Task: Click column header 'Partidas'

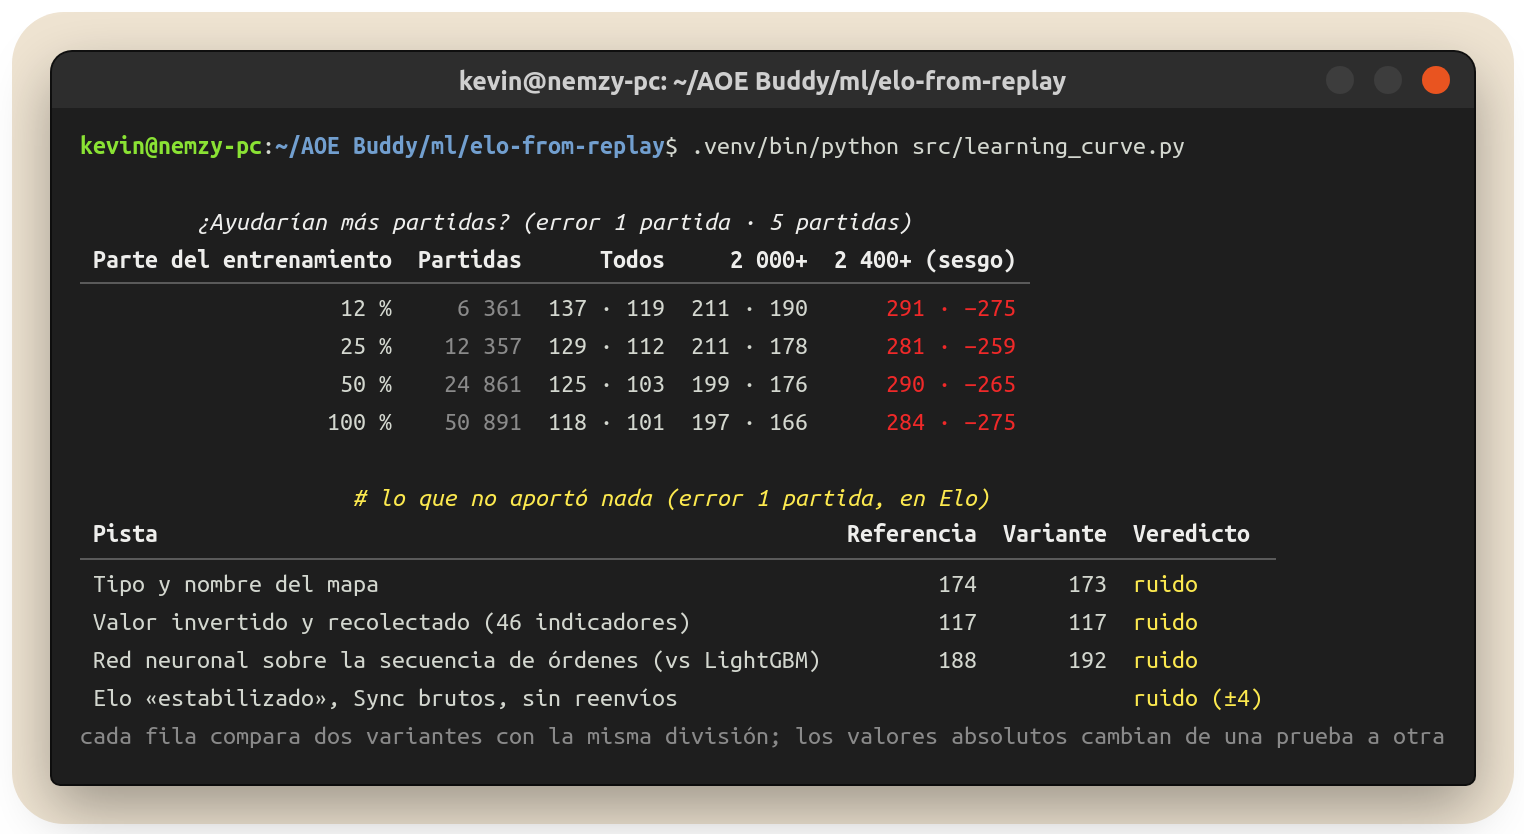Action: [469, 260]
